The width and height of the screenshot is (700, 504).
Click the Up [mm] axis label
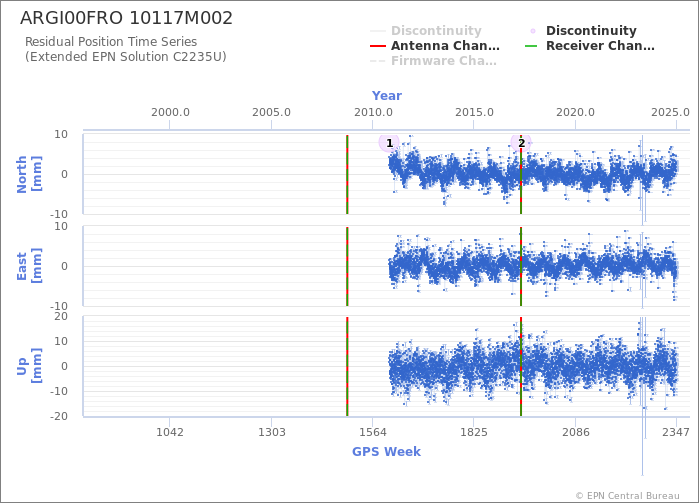[29, 366]
